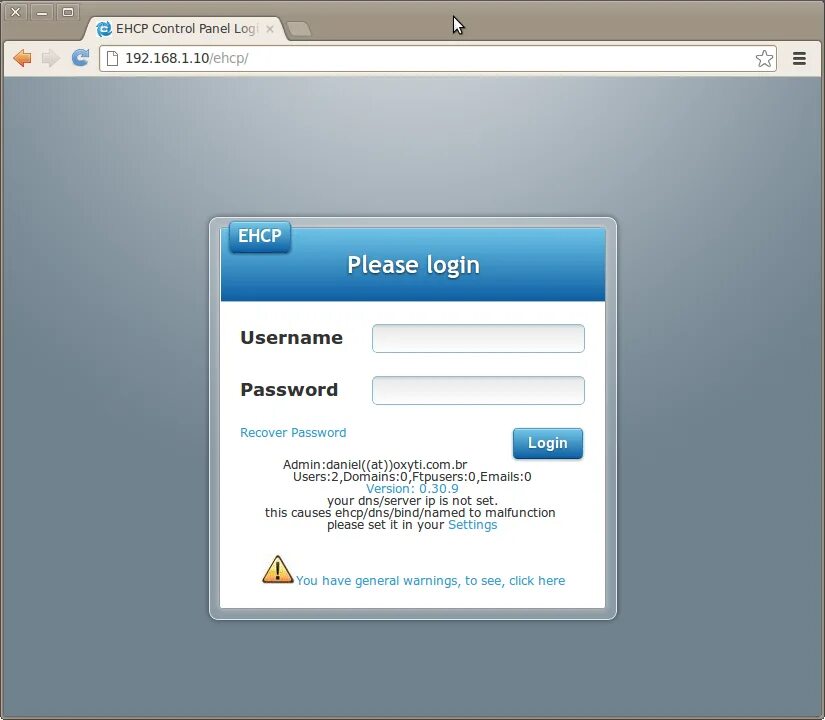Open the Recover Password link

pyautogui.click(x=293, y=433)
